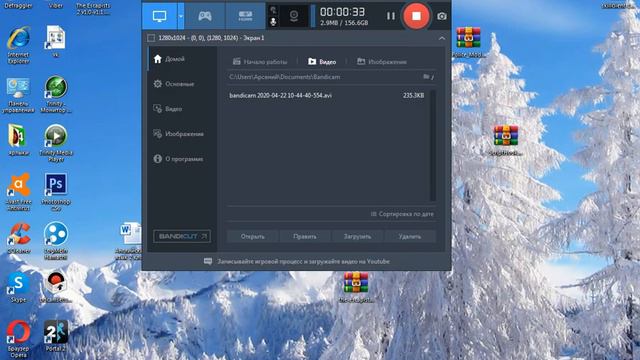Screen dimensions: 640x360
Task: Take a screenshot with camera icon
Action: coord(442,16)
